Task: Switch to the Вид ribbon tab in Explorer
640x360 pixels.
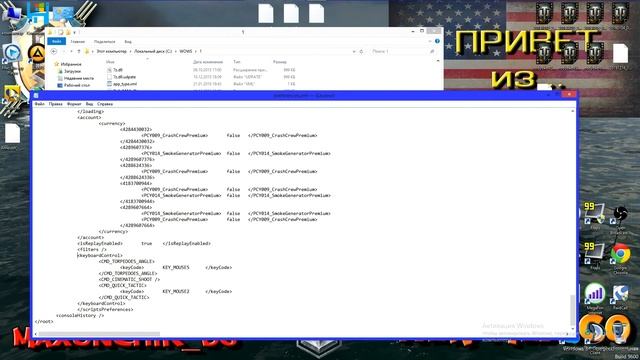Action: click(x=128, y=42)
